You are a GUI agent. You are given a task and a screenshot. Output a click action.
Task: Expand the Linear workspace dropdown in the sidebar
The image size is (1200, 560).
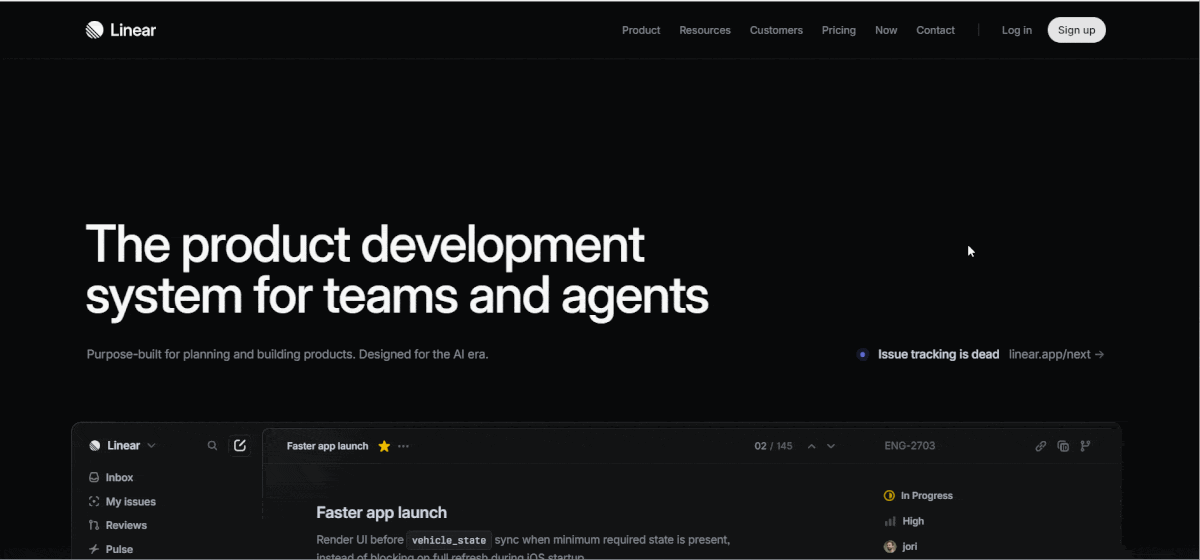pos(123,446)
